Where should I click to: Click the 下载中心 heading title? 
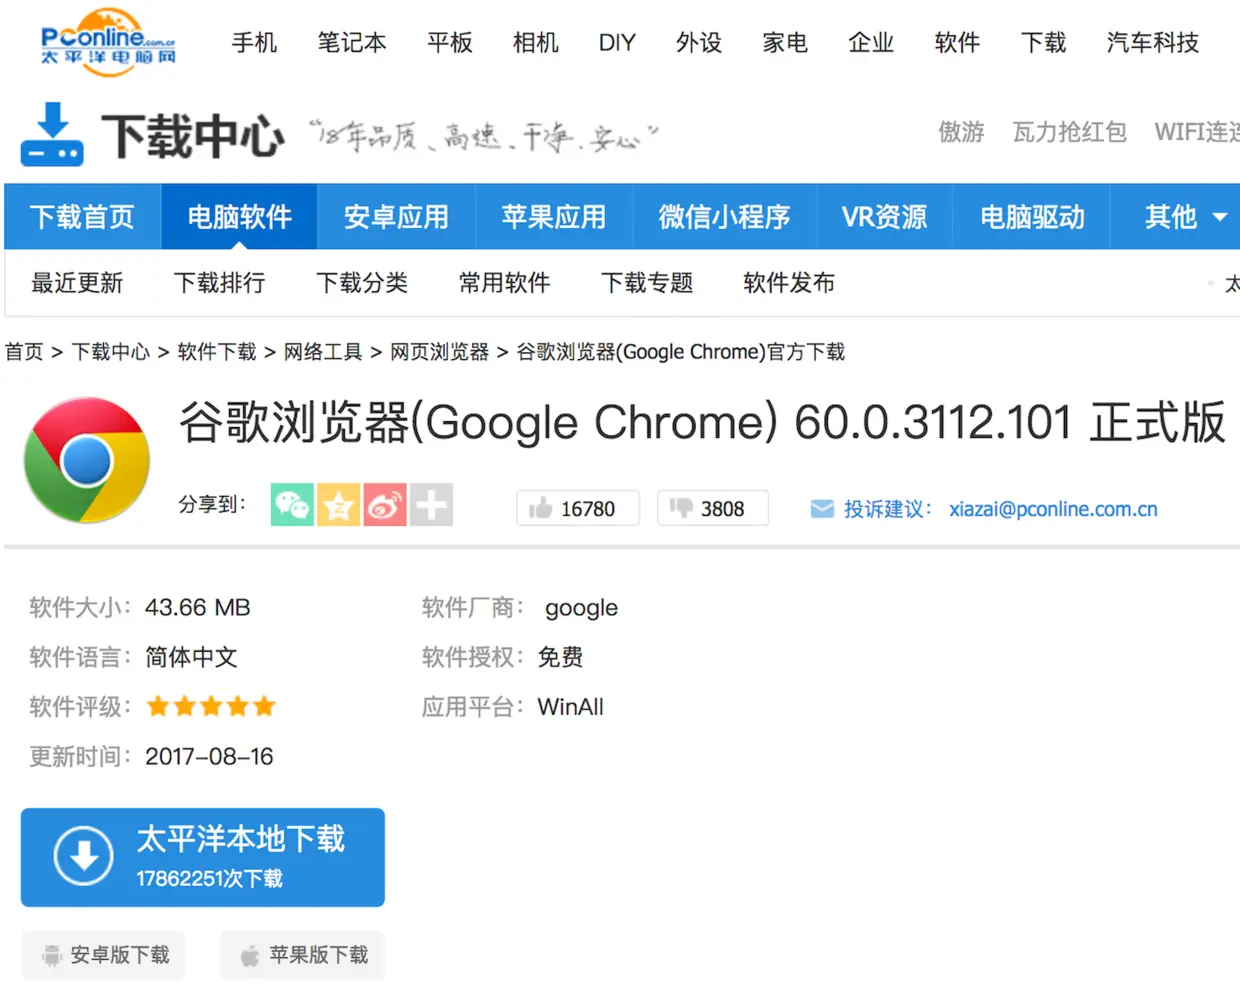193,136
